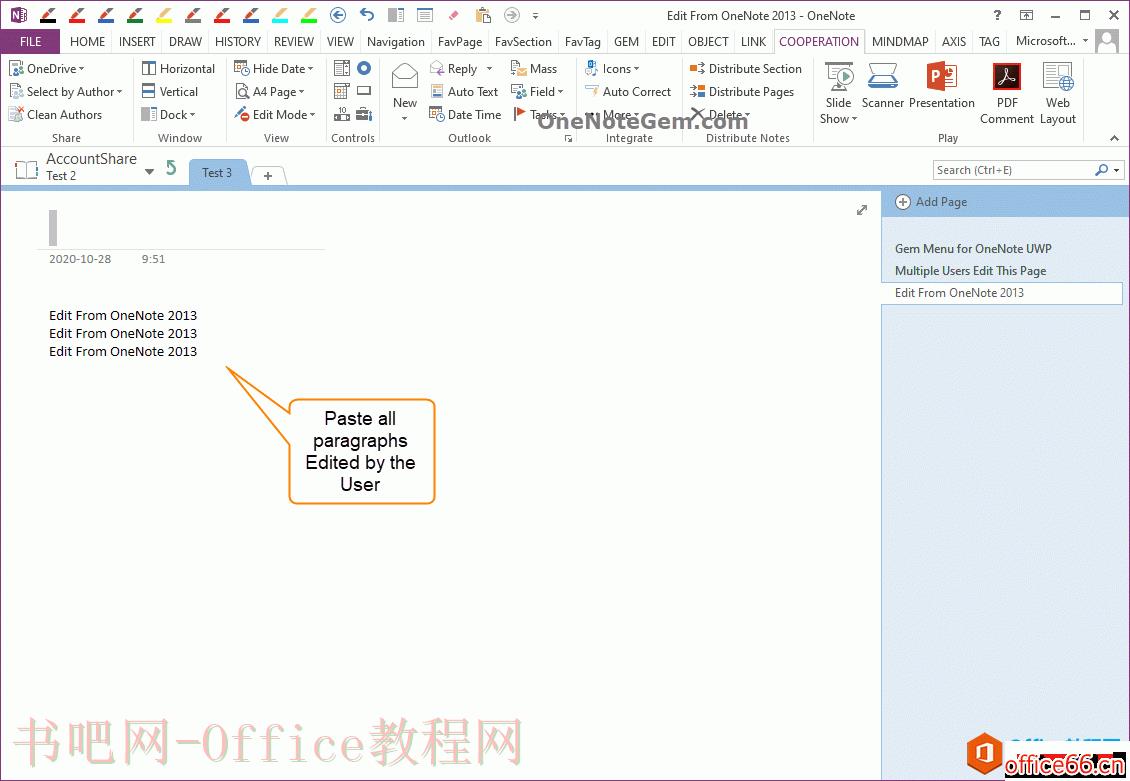Open the OneDrive dropdown
Viewport: 1130px width, 781px height.
47,68
